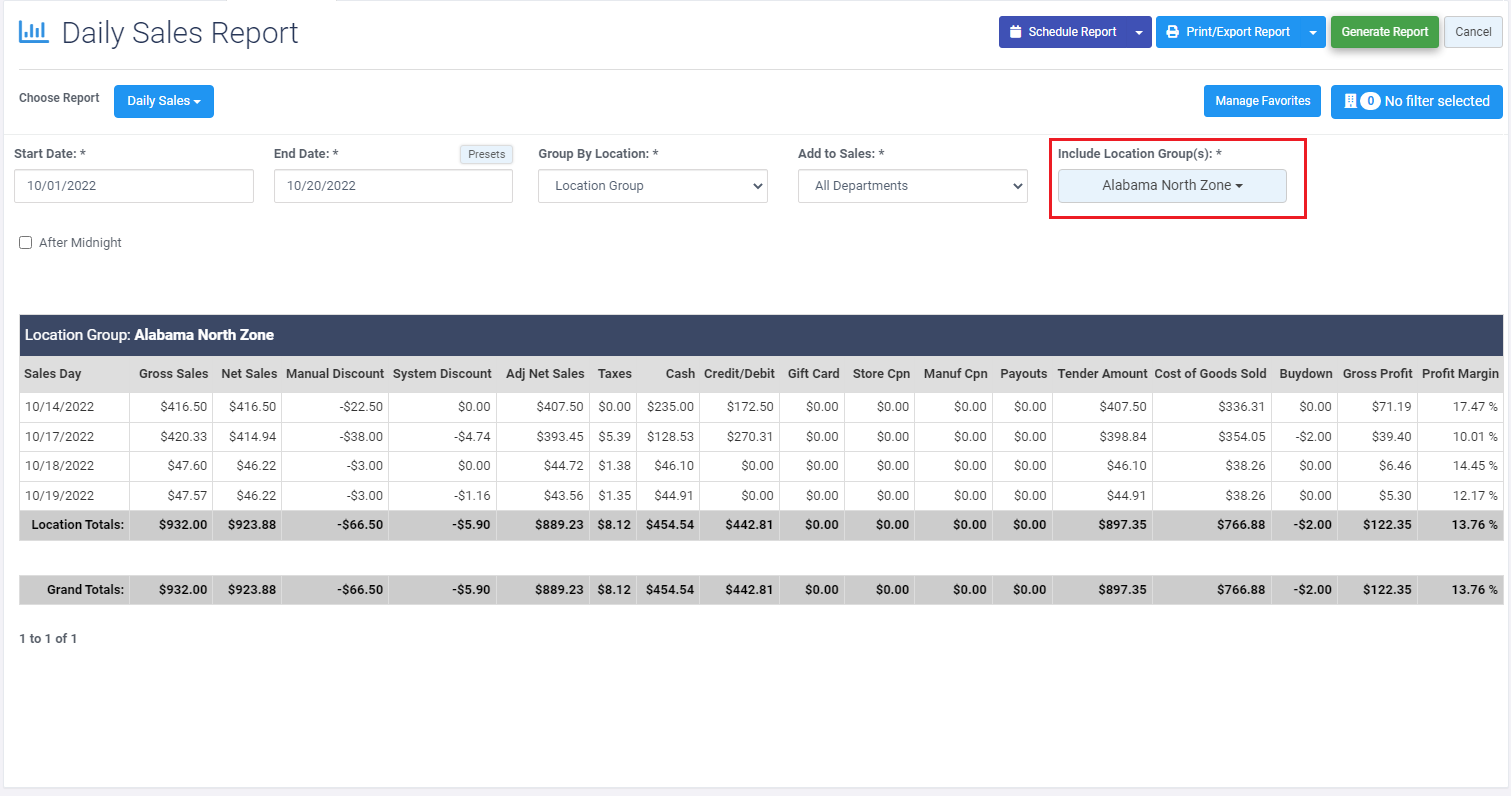Click the Generate Report button
The image size is (1511, 796).
(x=1385, y=31)
